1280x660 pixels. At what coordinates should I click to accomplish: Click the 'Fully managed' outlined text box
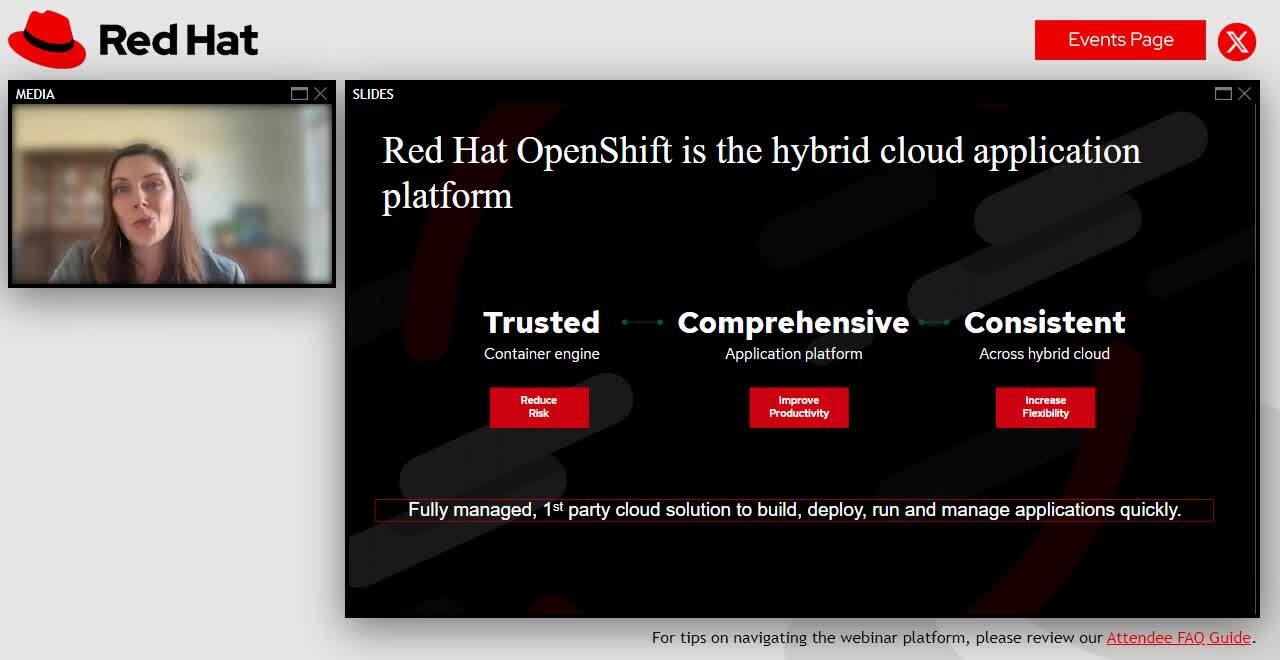click(794, 510)
